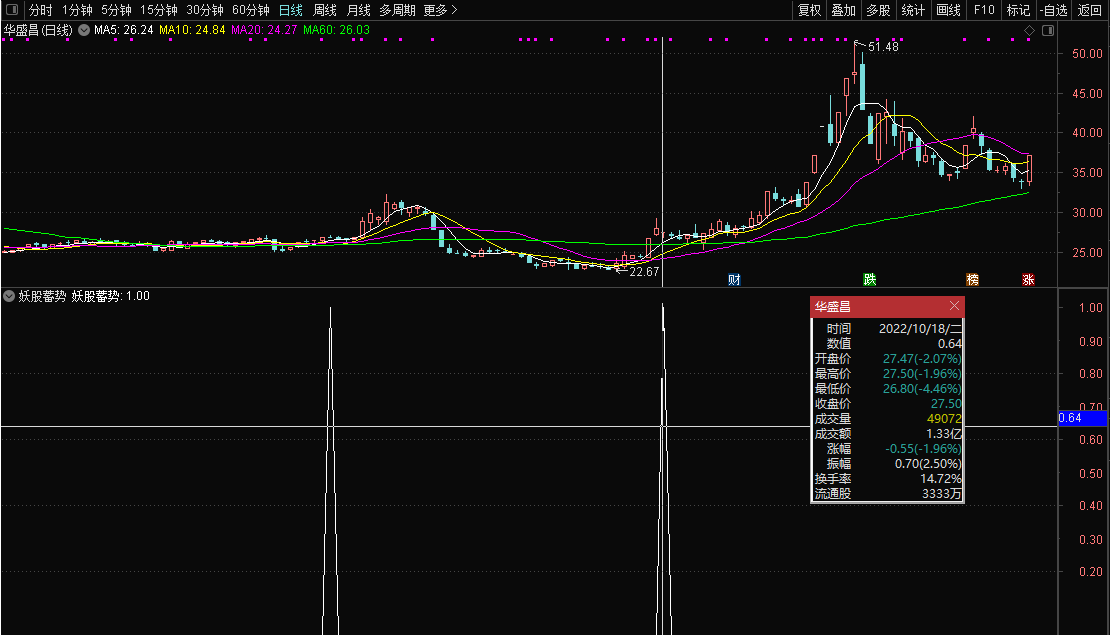Click the 标记 marker icon
The image size is (1110, 635).
tap(1020, 10)
